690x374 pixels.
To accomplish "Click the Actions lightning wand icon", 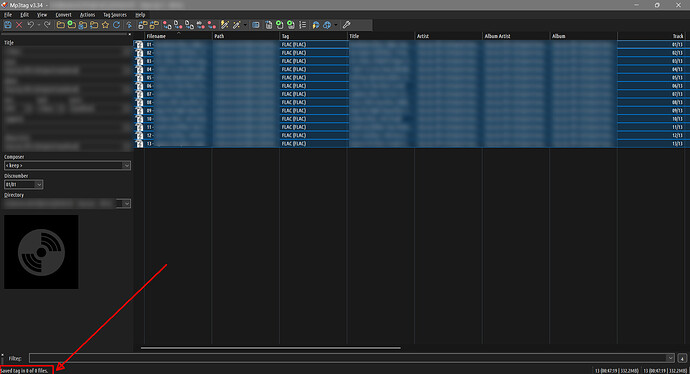I will (225, 25).
